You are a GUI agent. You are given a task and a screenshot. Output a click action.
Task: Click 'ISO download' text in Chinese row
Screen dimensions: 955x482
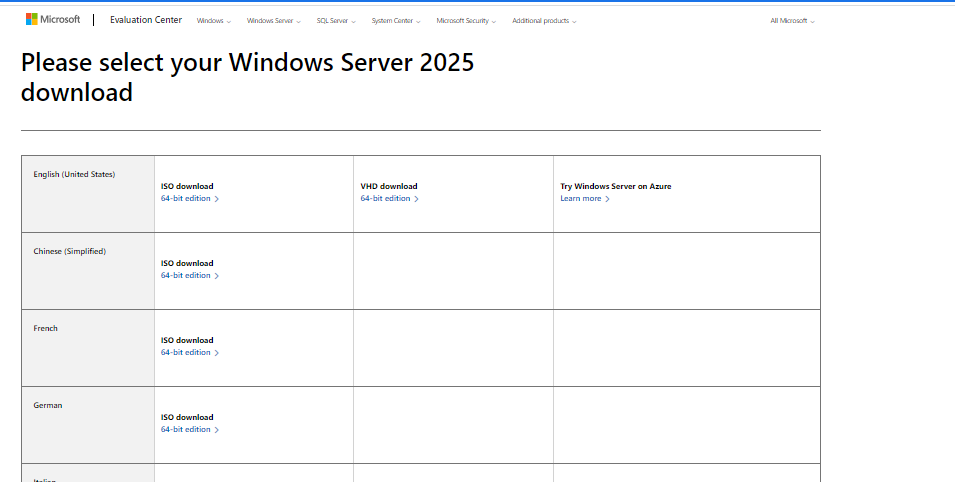(187, 263)
